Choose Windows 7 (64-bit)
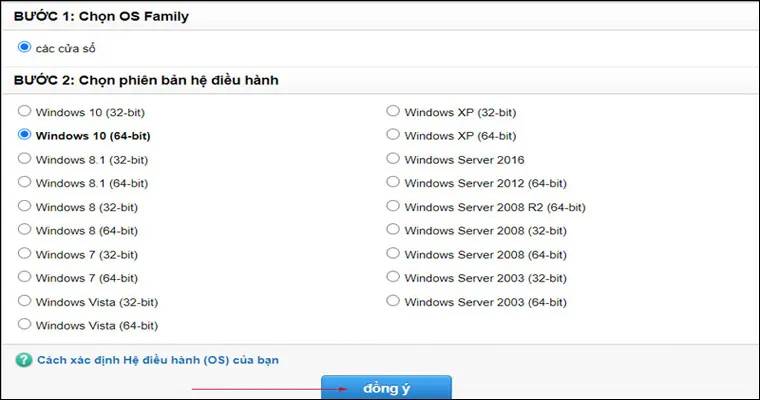The image size is (760, 400). [x=25, y=277]
